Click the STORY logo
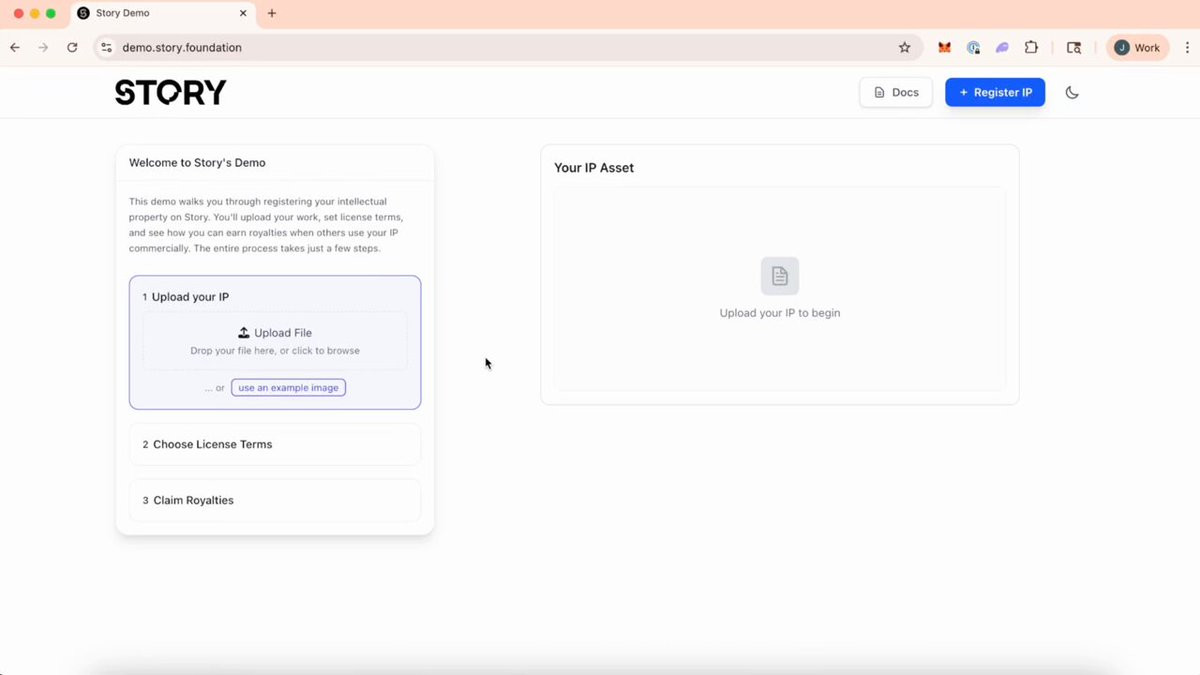1200x675 pixels. click(171, 92)
